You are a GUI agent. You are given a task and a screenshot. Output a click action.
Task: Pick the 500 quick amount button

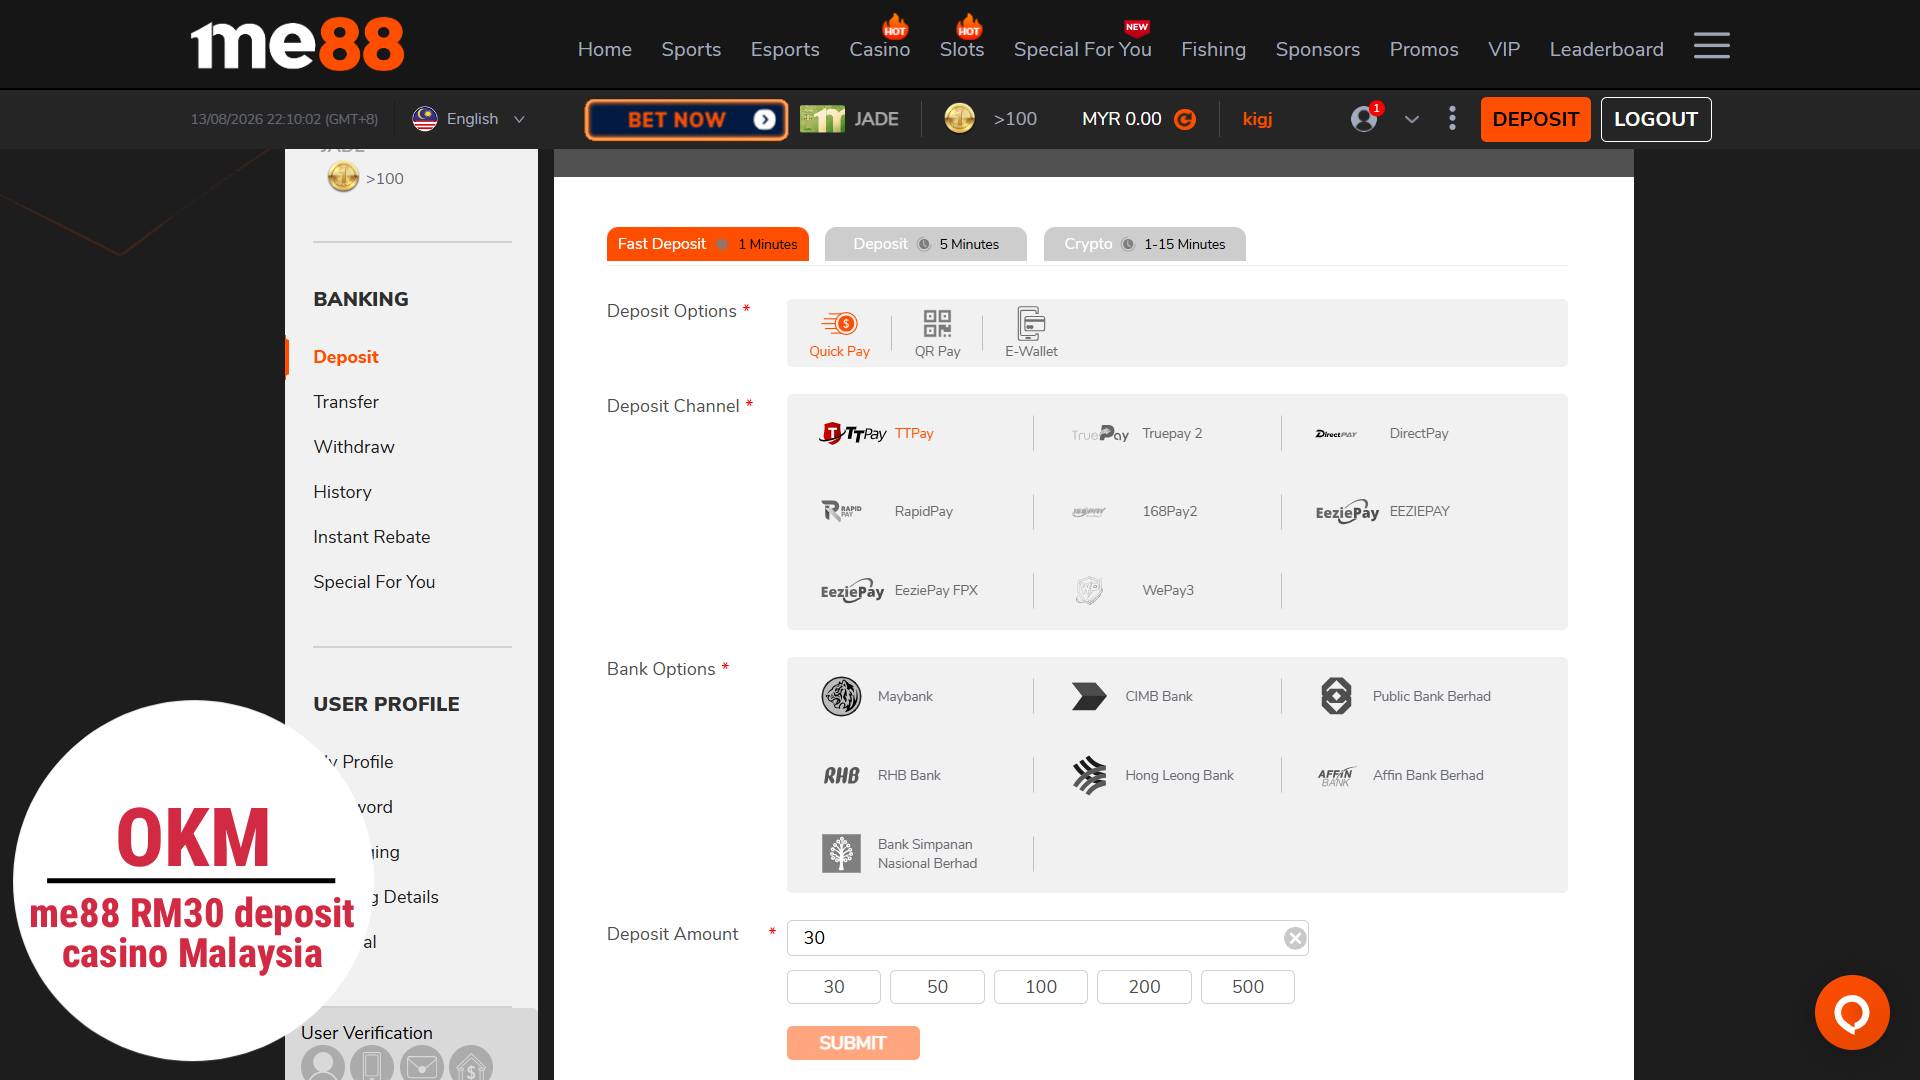(1248, 987)
